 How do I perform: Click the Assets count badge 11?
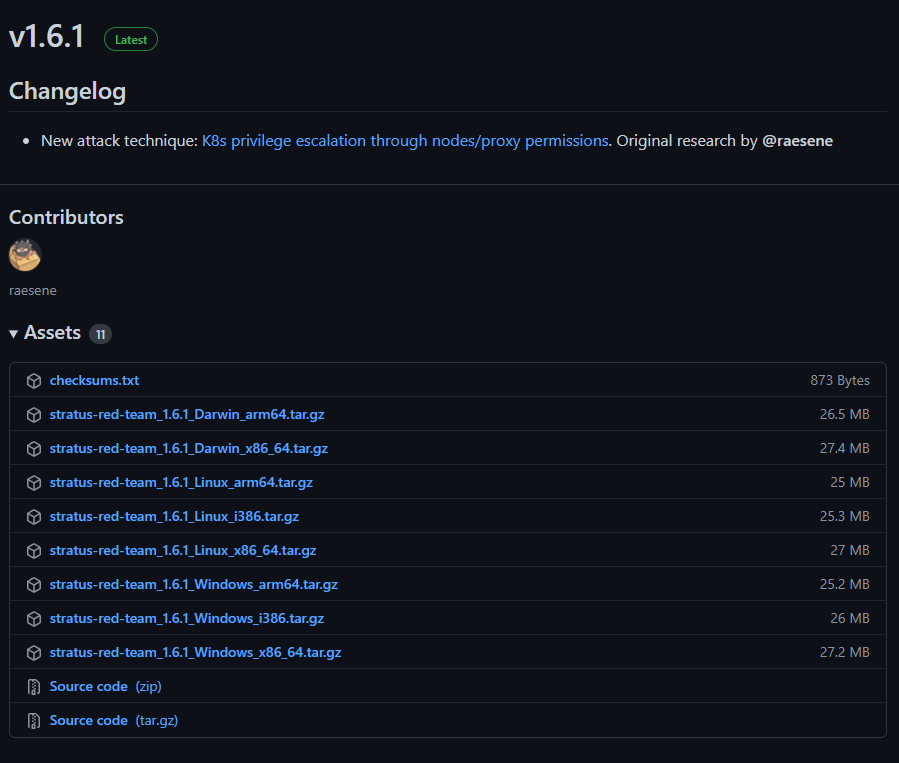click(100, 334)
